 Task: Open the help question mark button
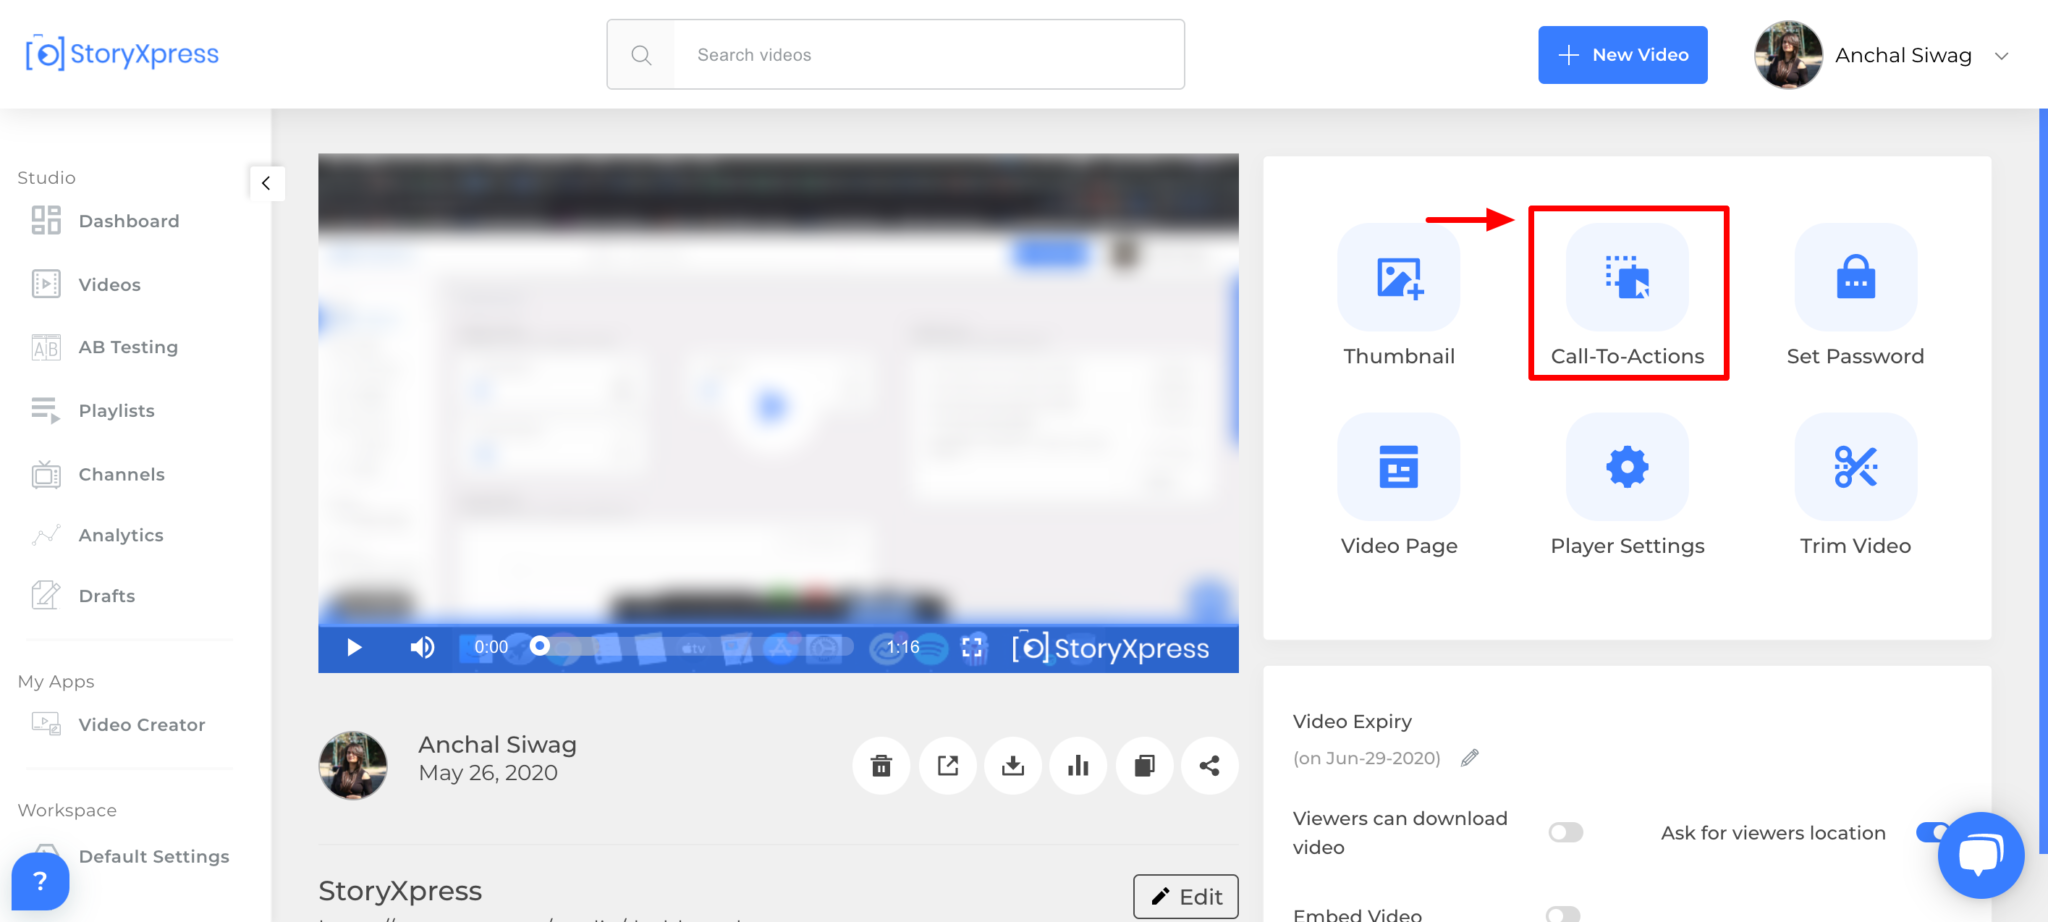click(40, 881)
